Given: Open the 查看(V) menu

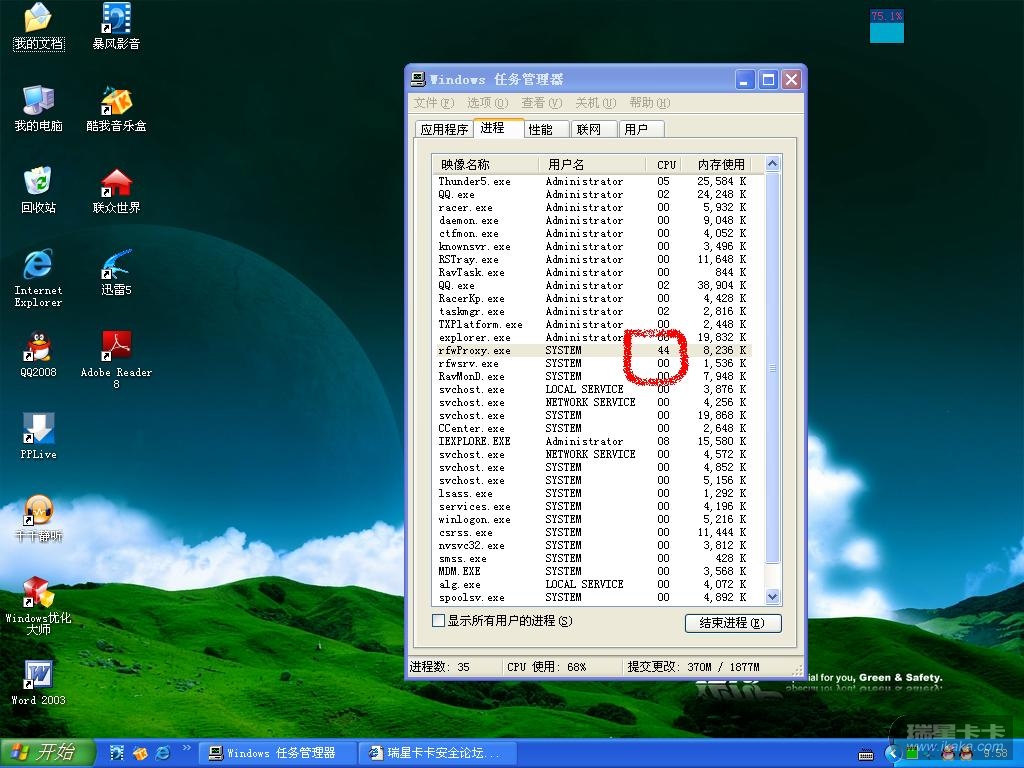Looking at the screenshot, I should pyautogui.click(x=540, y=103).
